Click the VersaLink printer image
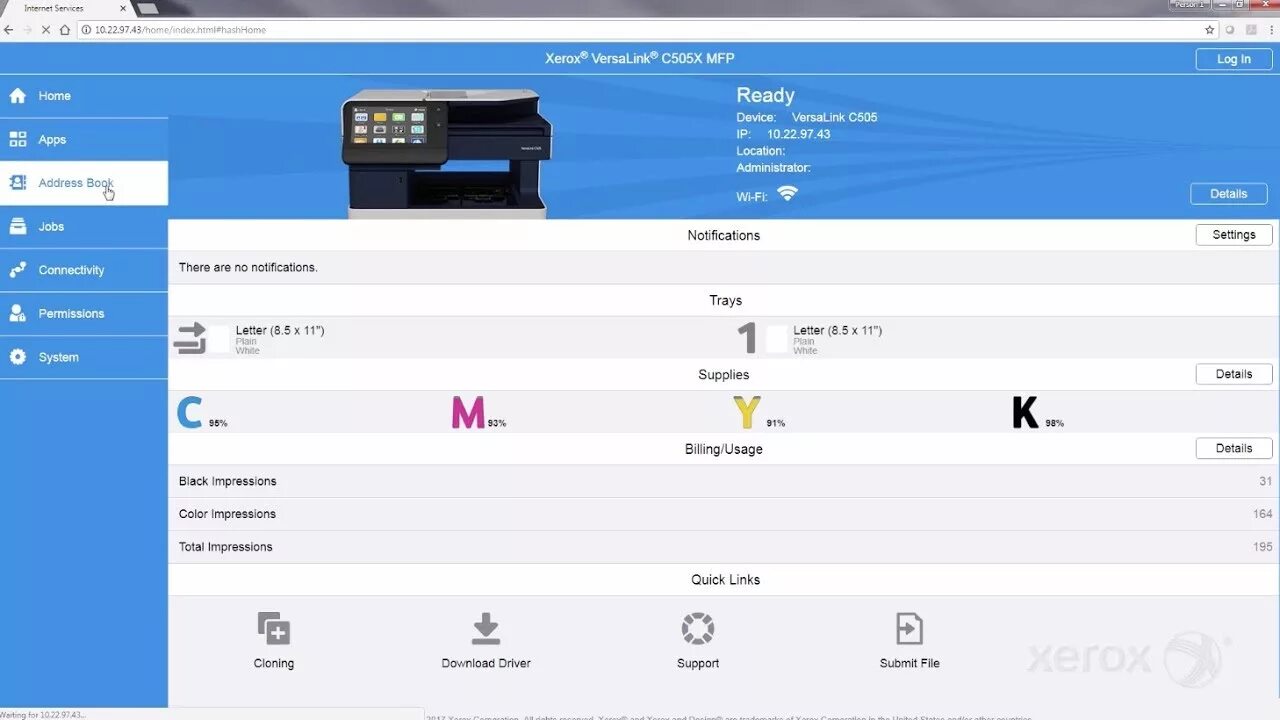 446,152
